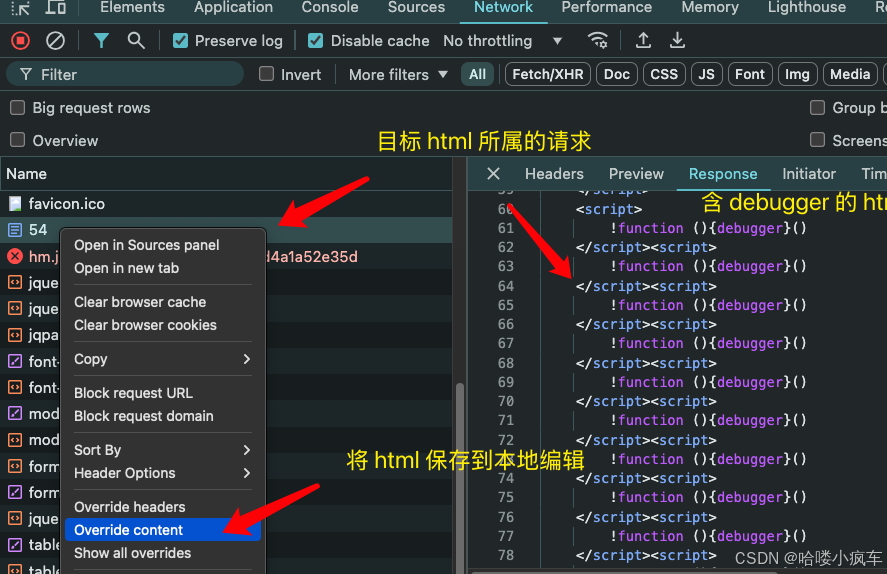Click the Filter text input field
This screenshot has width=887, height=574.
[125, 74]
